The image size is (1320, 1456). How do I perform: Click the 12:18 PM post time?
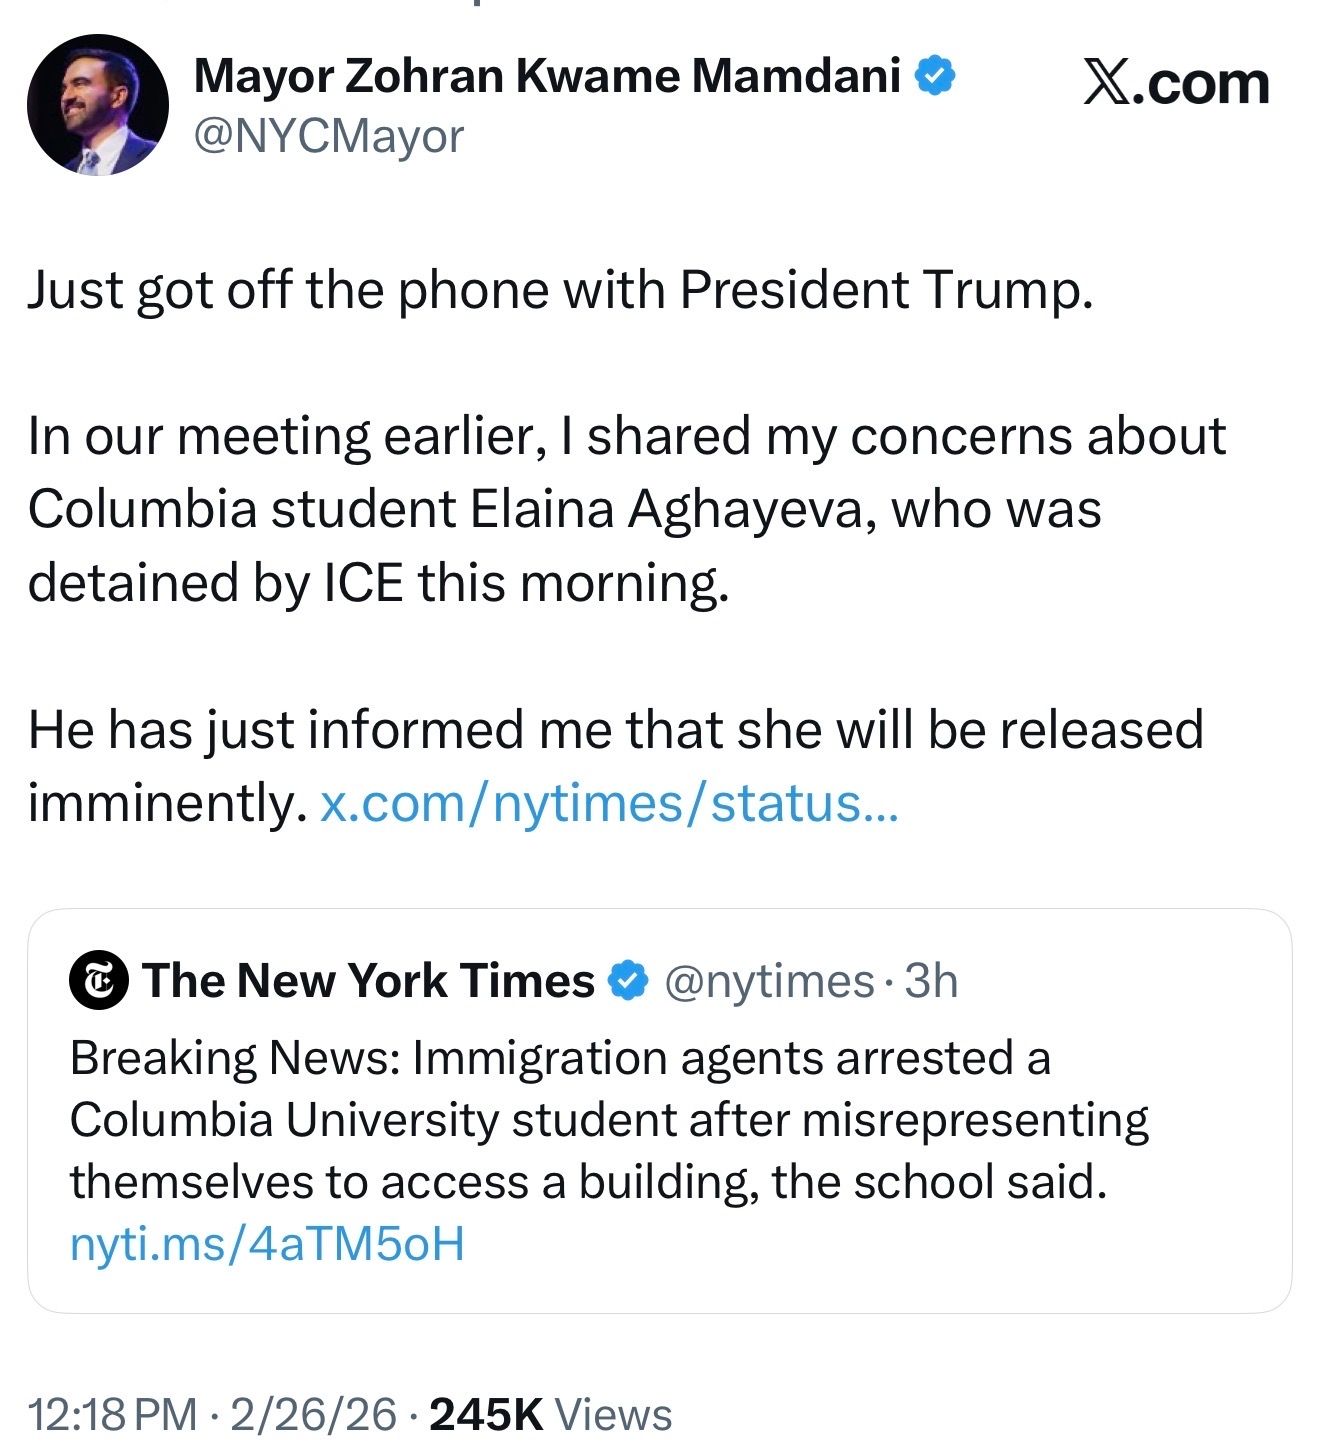[x=112, y=1415]
